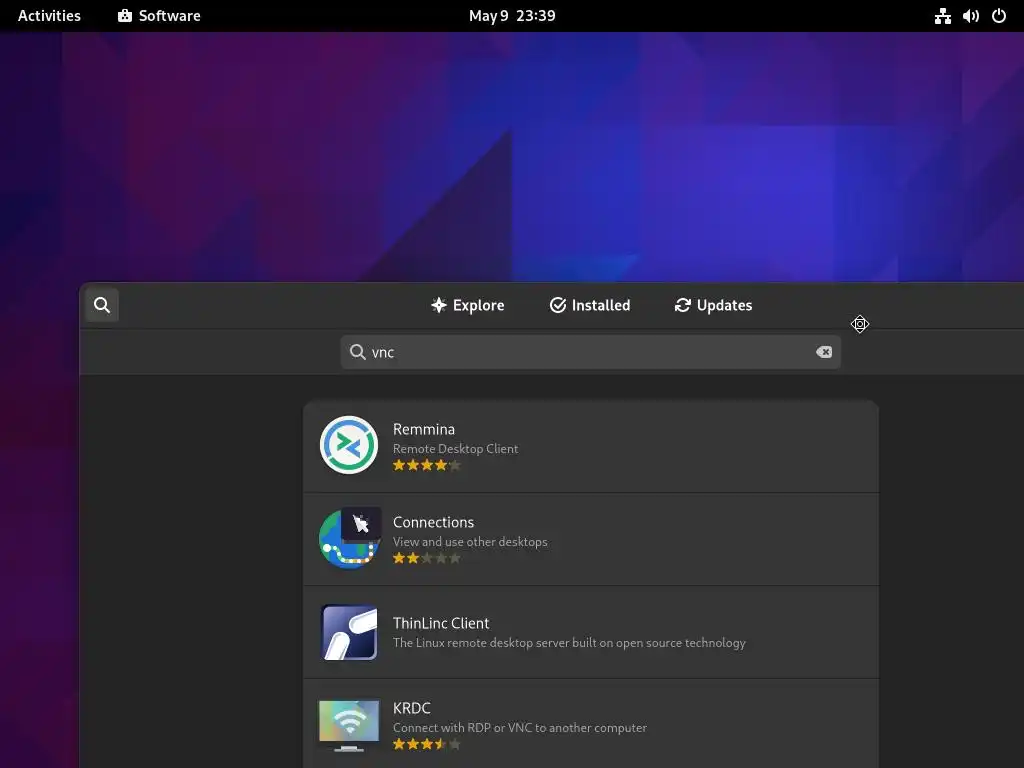1024x768 pixels.
Task: Open the ThinLinc Client app icon
Action: point(349,632)
